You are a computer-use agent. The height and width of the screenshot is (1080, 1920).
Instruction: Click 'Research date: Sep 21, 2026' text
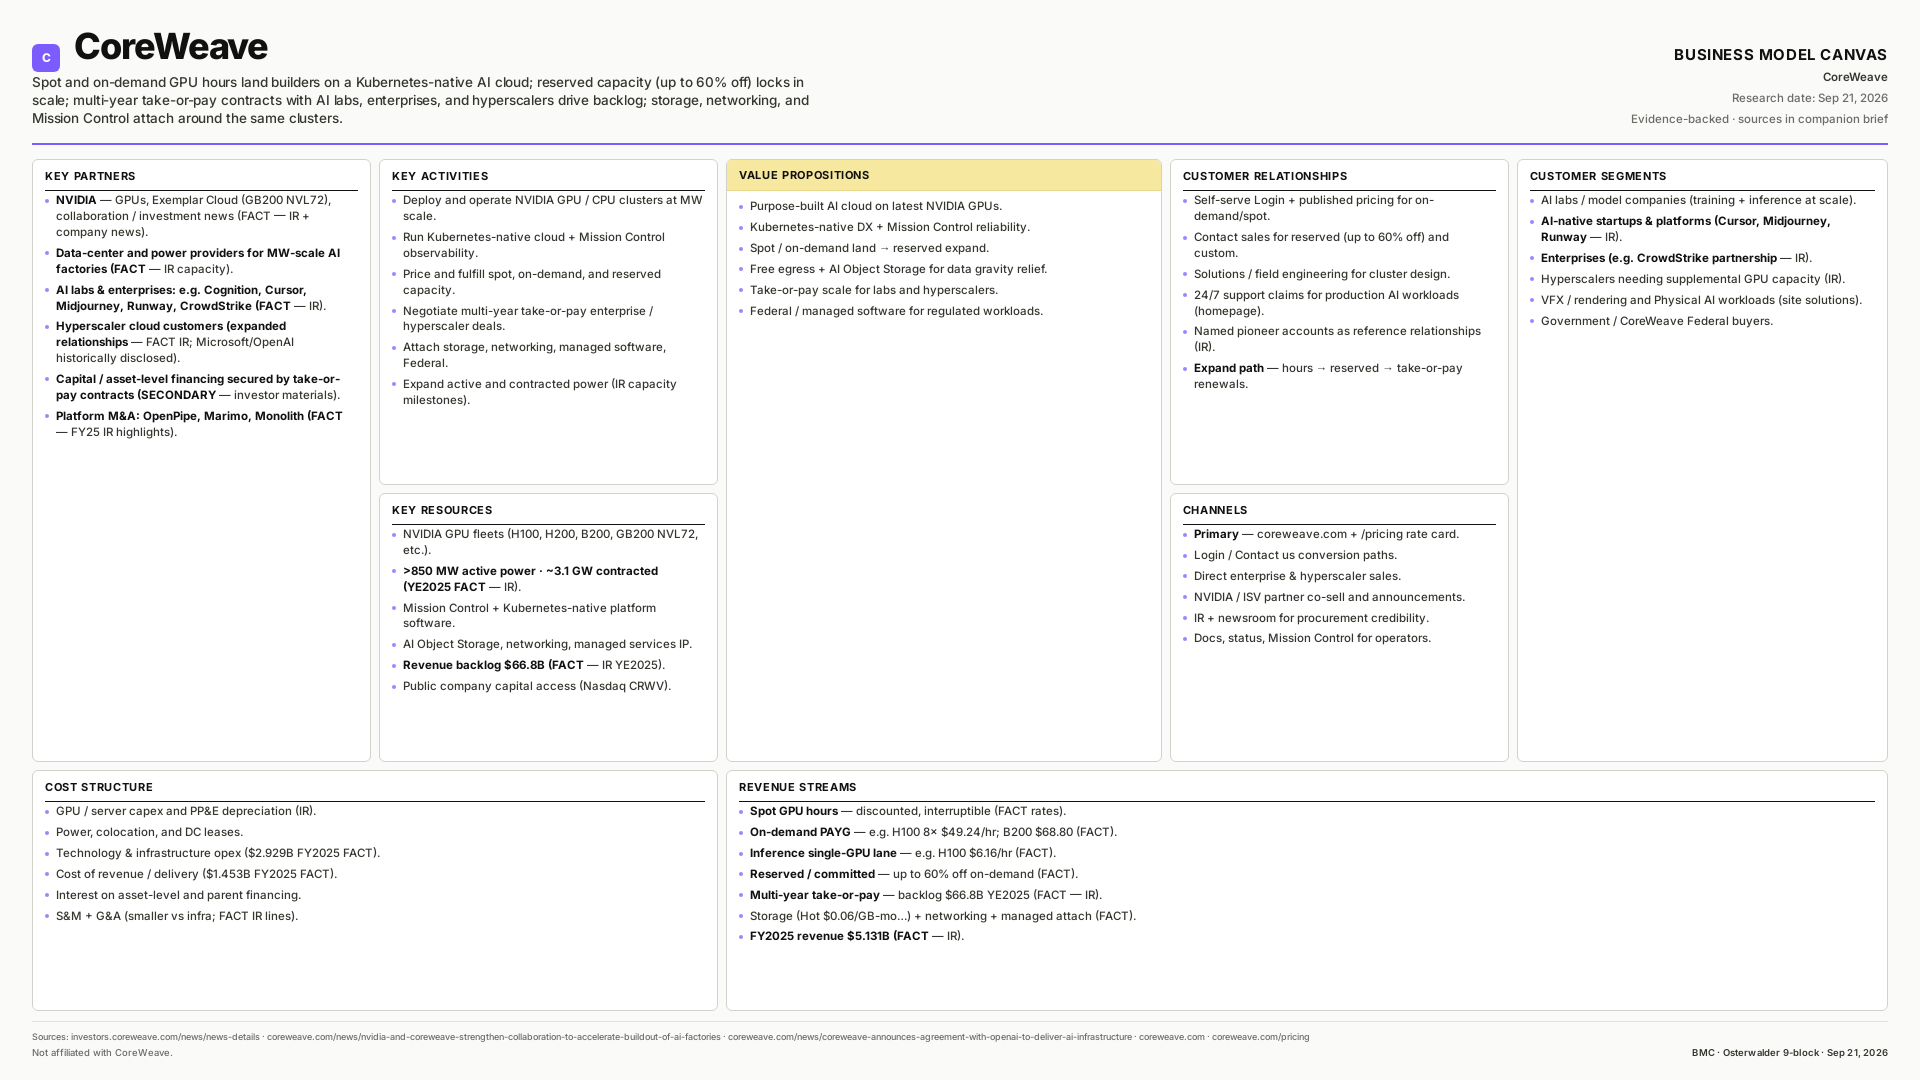click(x=1809, y=98)
